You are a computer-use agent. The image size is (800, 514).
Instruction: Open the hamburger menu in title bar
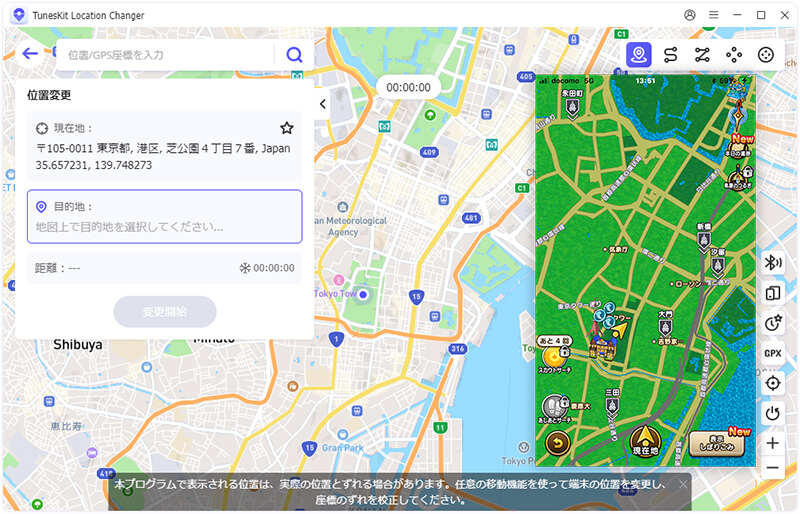[x=713, y=15]
